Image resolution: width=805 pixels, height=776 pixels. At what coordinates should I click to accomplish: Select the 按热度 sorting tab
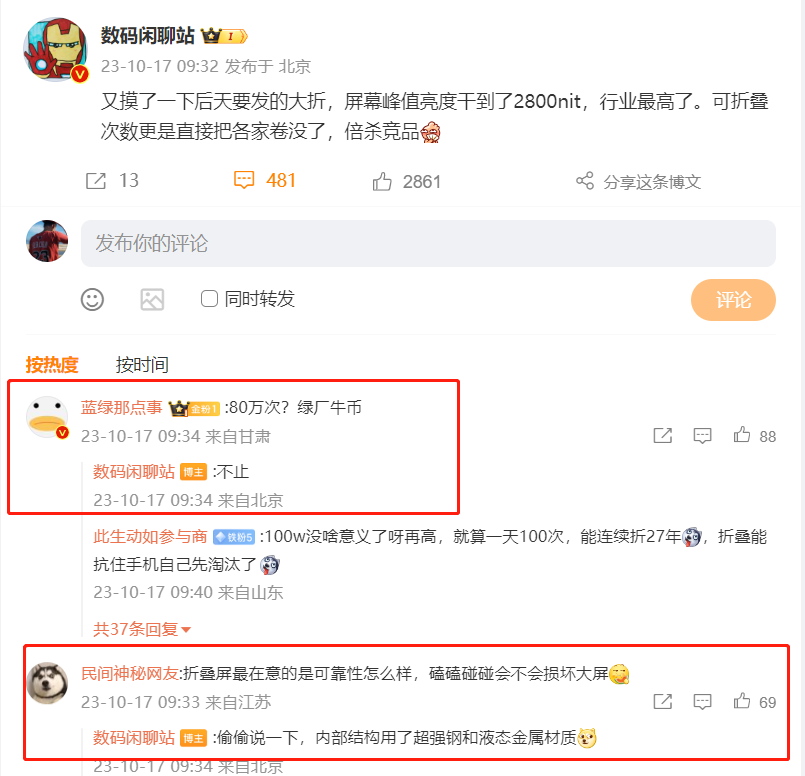52,365
